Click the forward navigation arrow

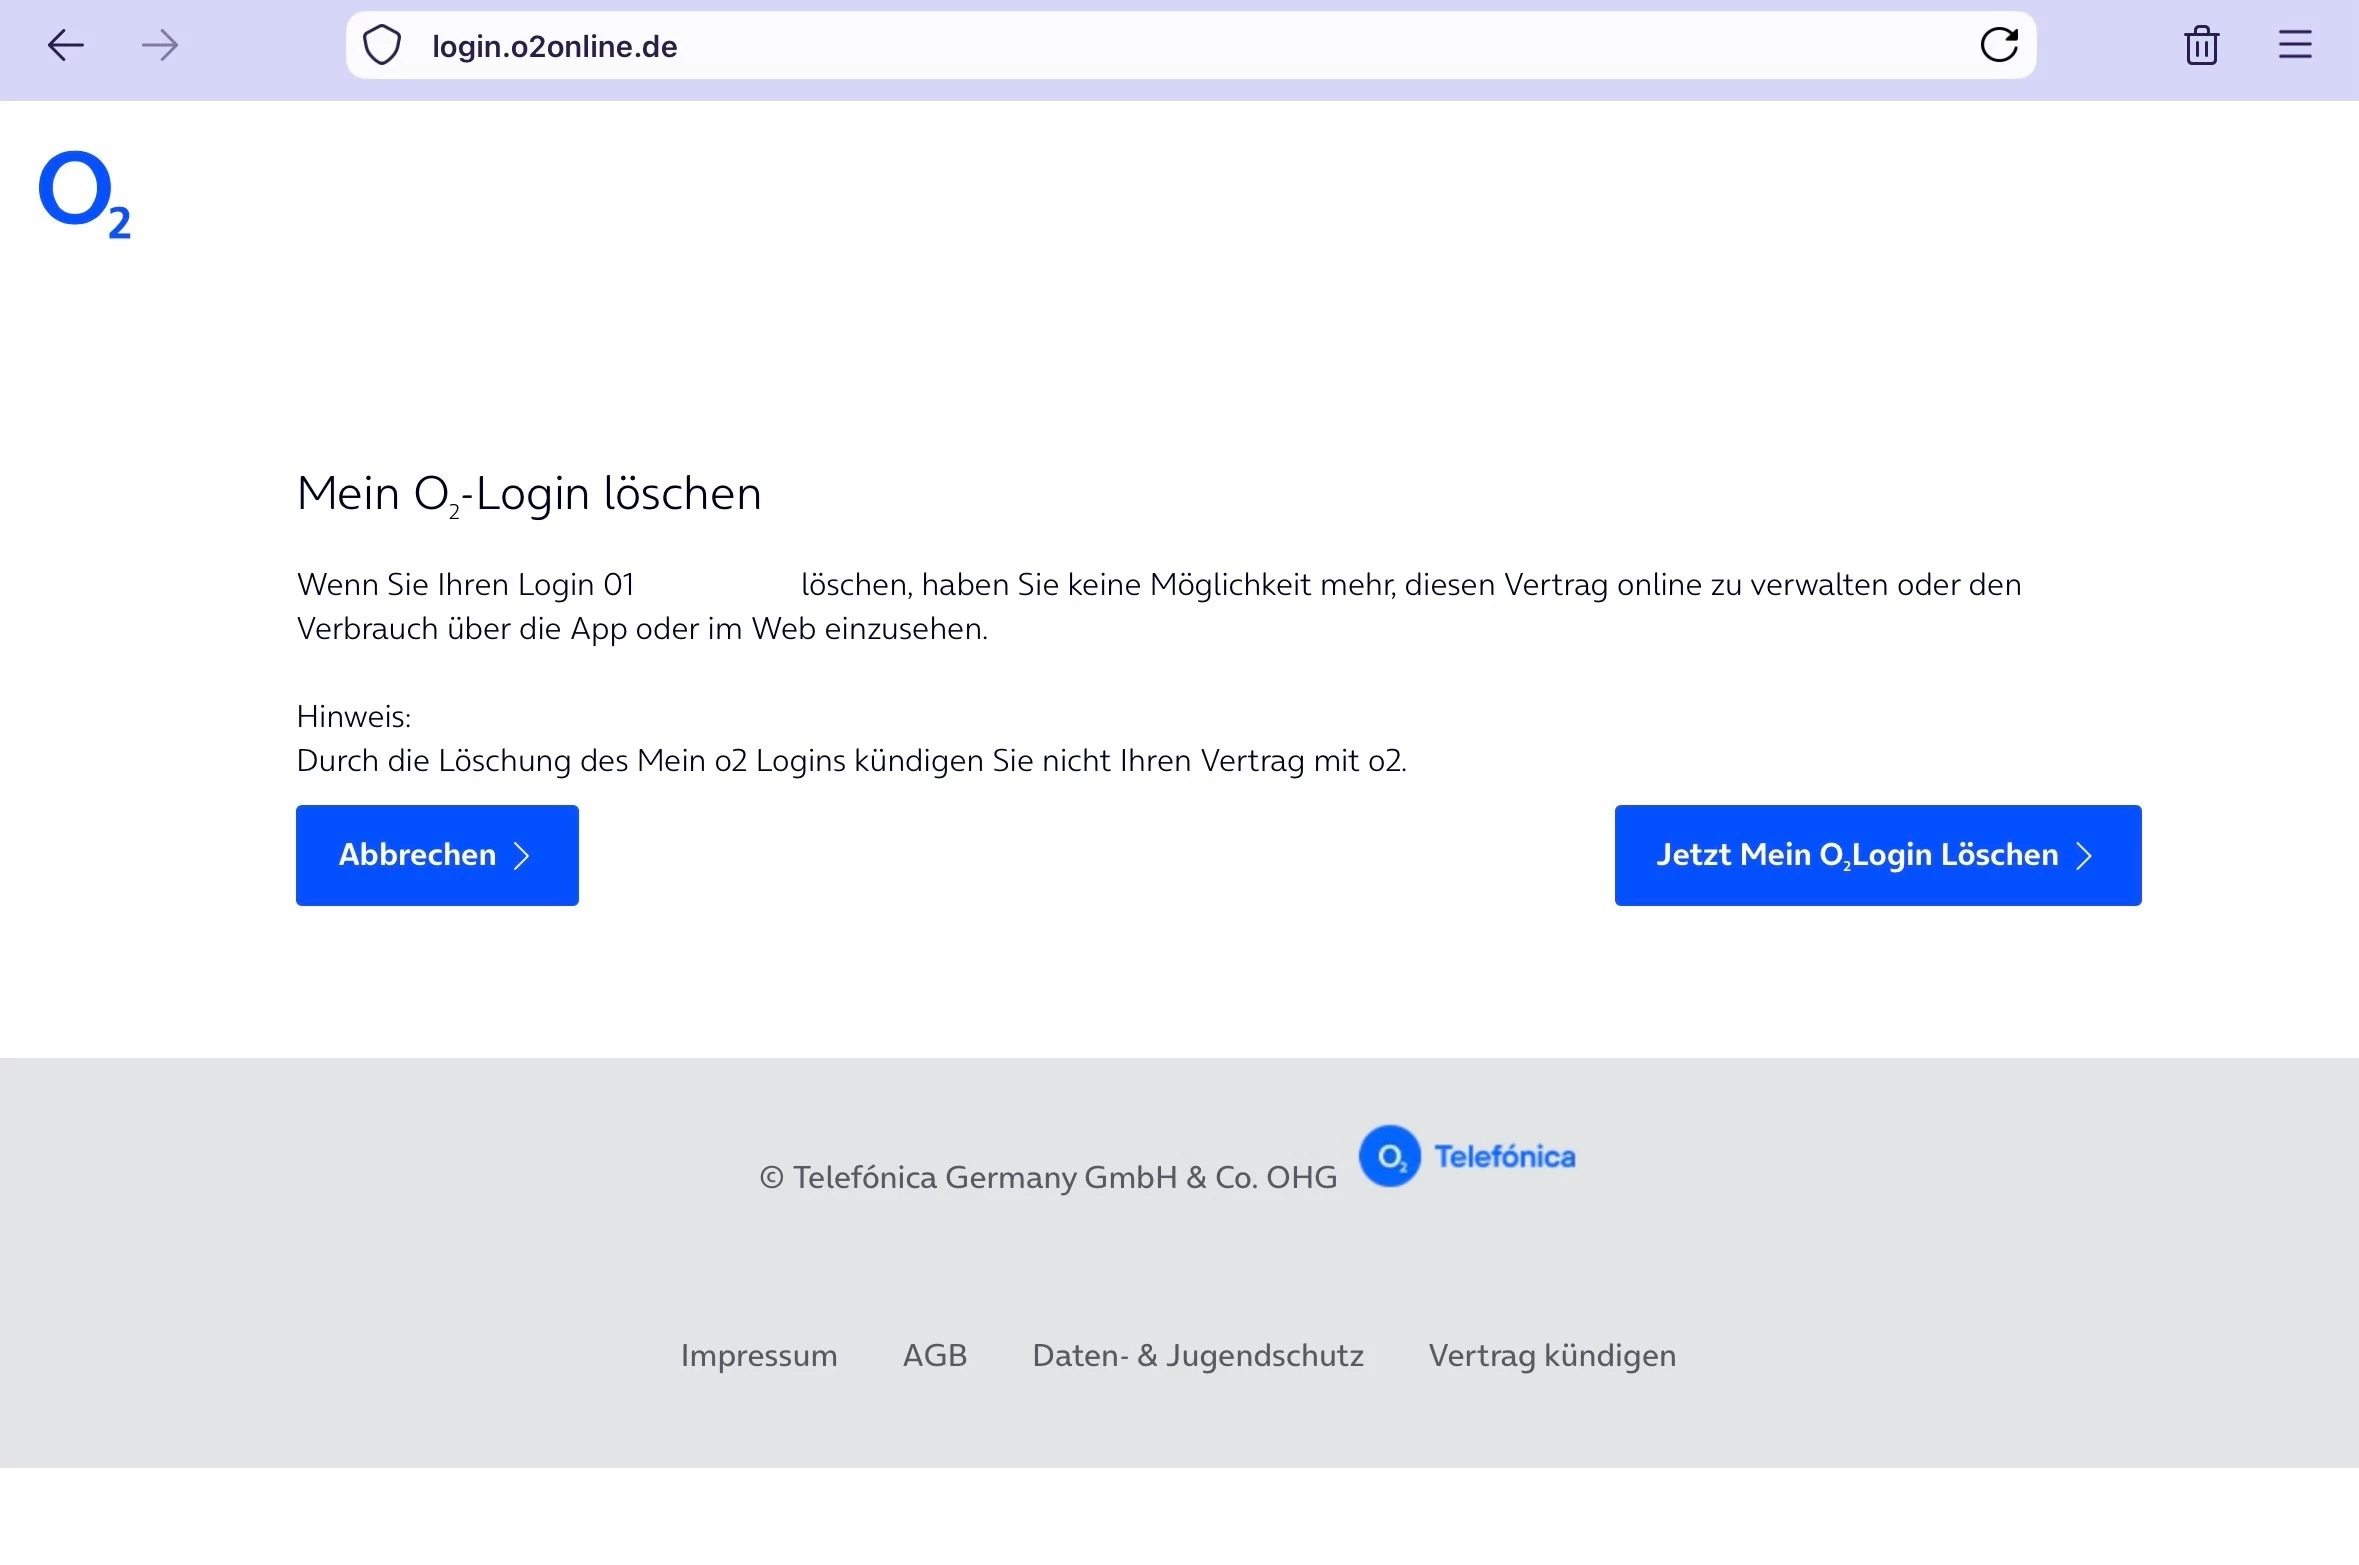160,45
